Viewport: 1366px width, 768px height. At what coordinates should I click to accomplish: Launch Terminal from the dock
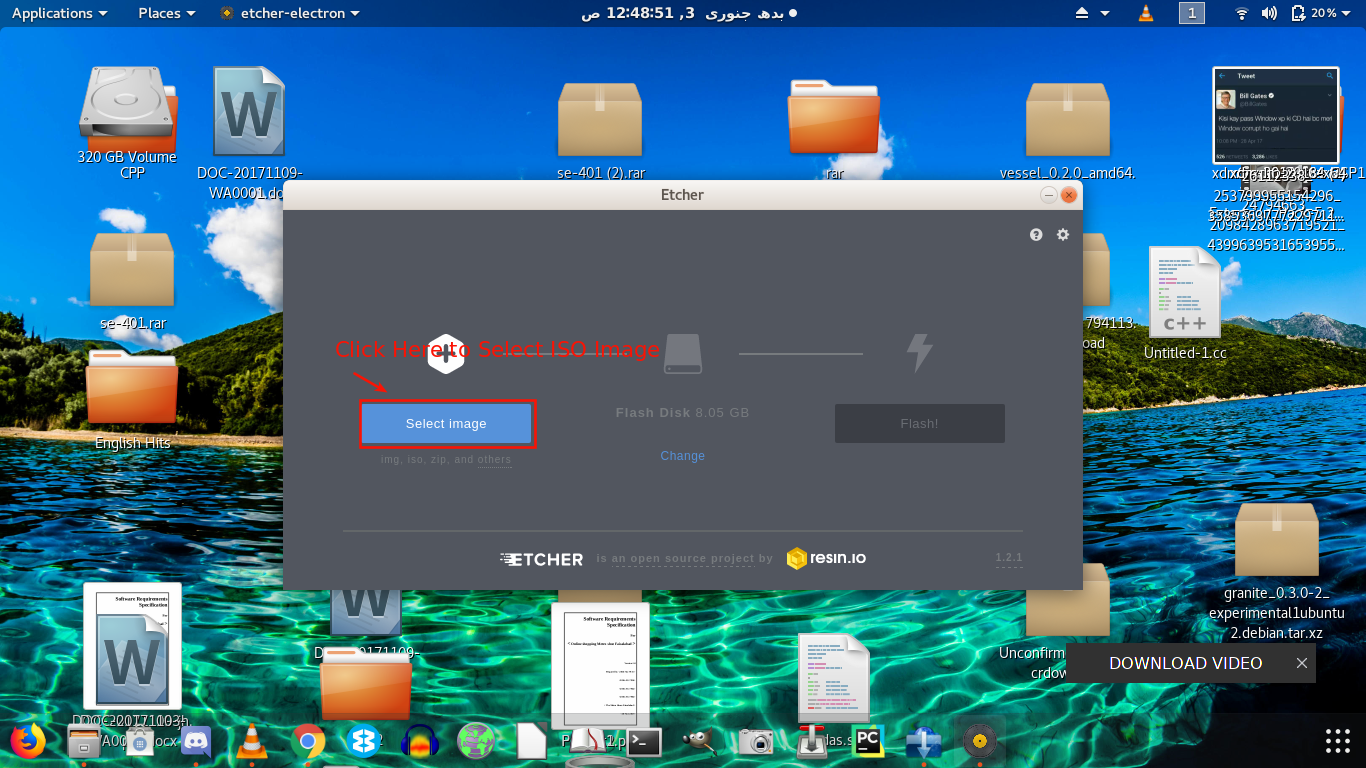[644, 741]
